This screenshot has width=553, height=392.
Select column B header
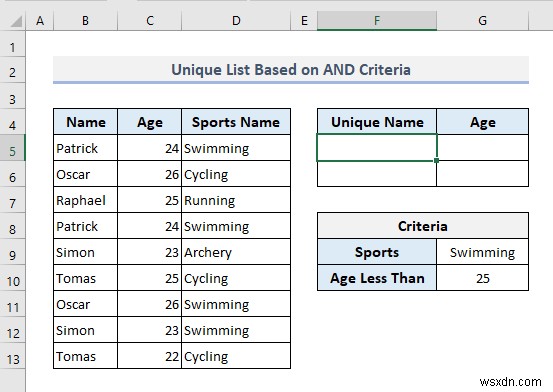click(x=85, y=20)
